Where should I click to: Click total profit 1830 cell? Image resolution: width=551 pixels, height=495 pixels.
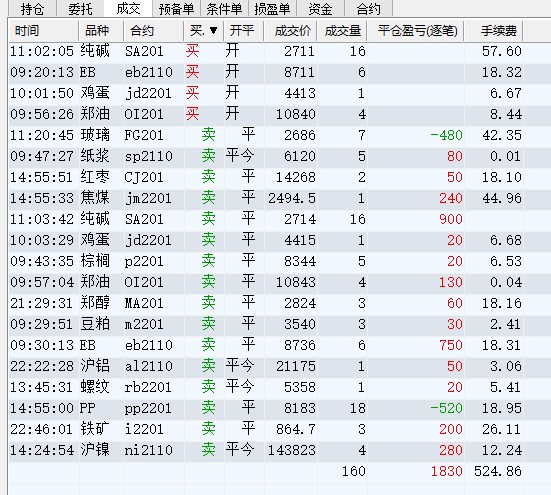pos(447,471)
